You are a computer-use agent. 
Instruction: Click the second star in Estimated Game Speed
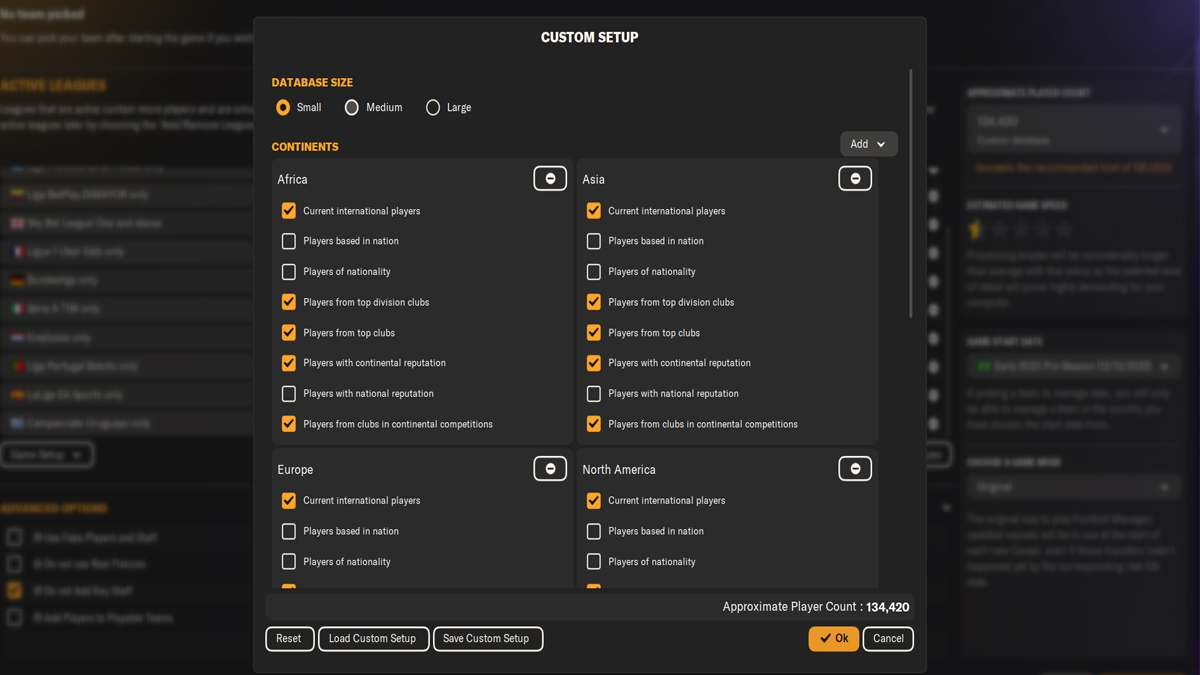pos(999,228)
